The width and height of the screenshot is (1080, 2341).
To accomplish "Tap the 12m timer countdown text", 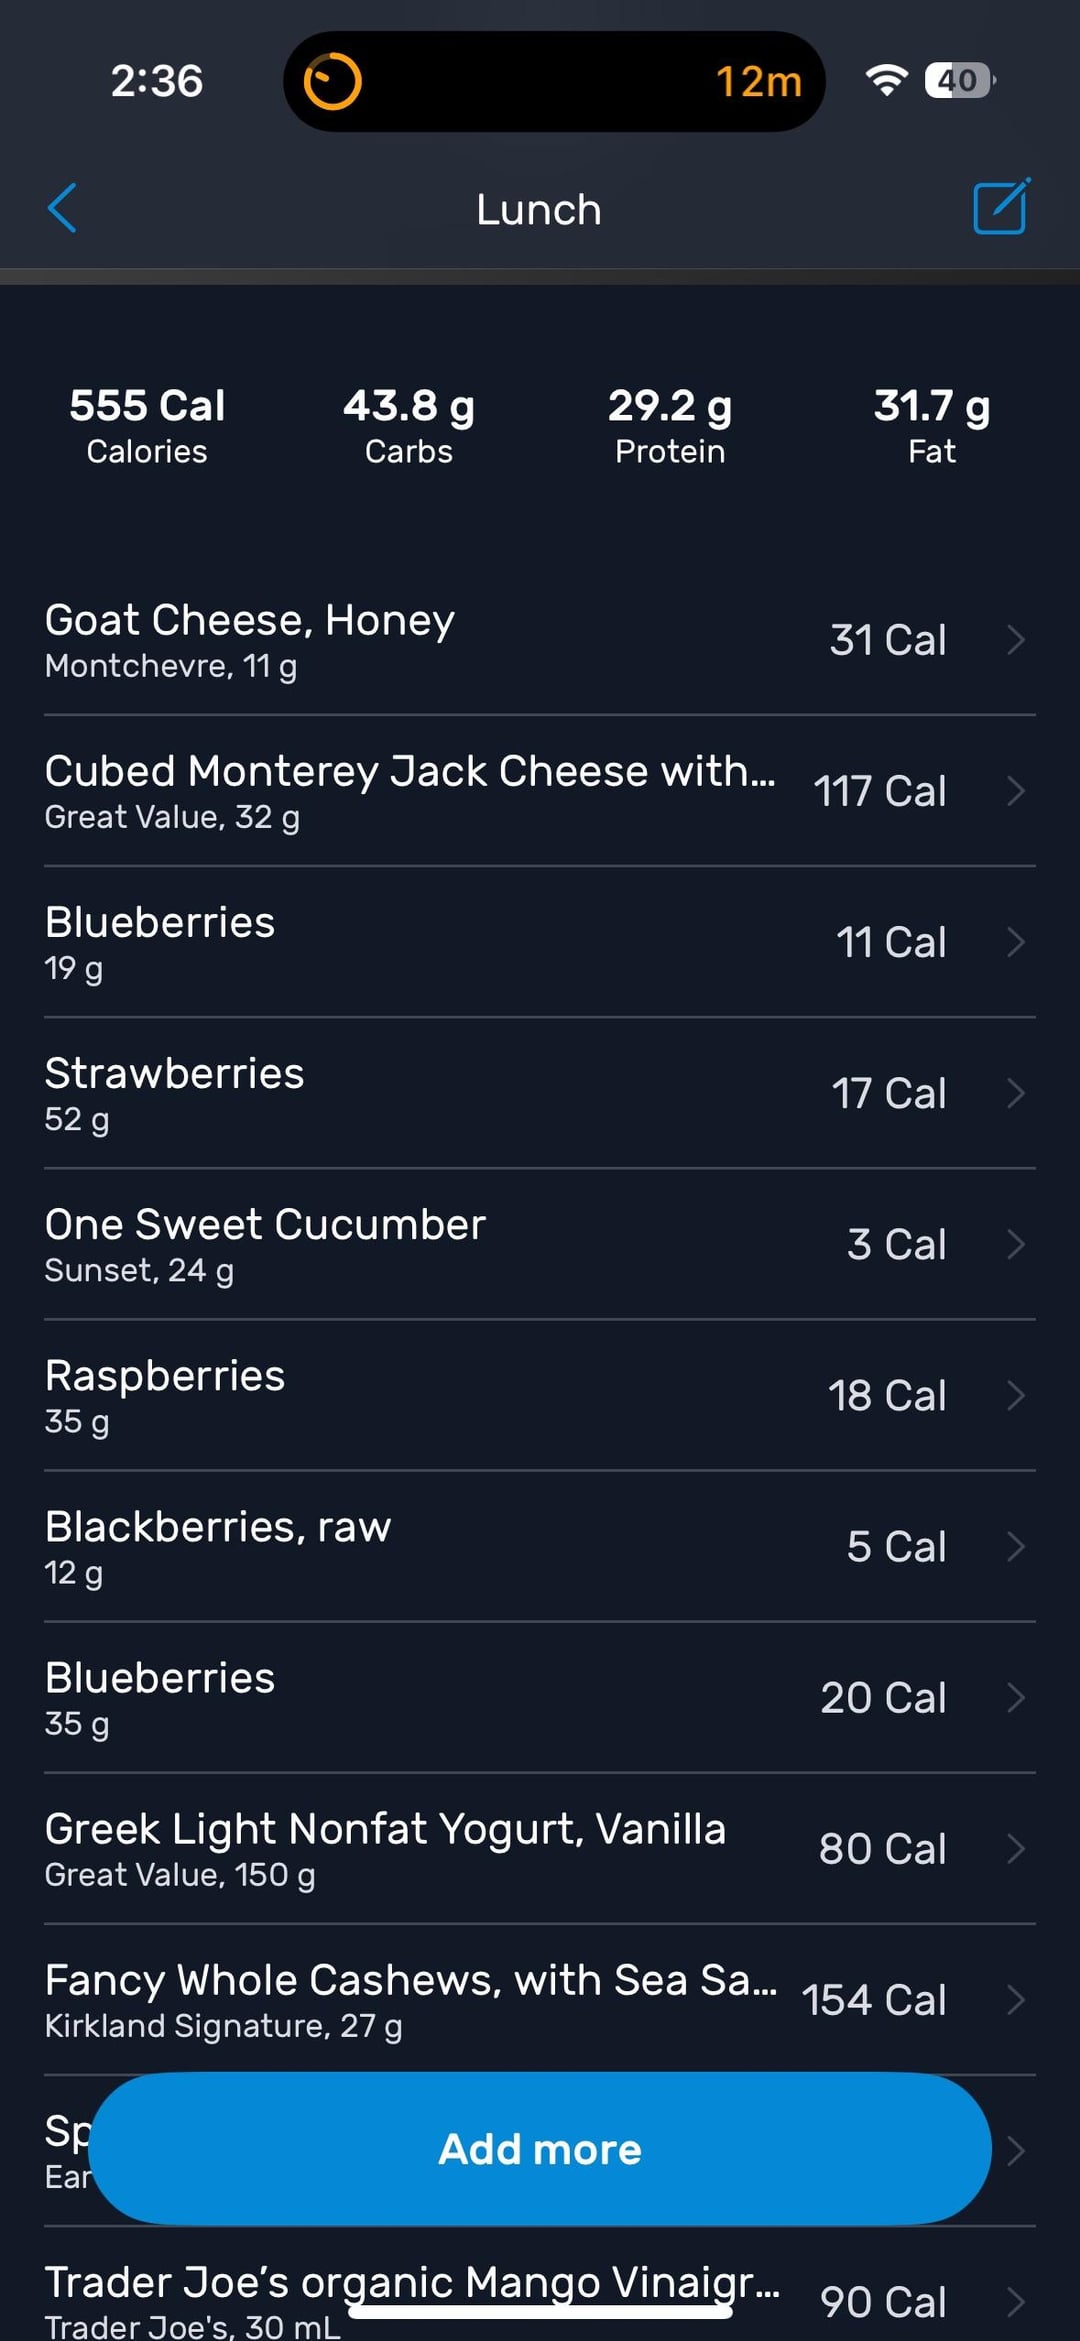I will click(x=758, y=82).
